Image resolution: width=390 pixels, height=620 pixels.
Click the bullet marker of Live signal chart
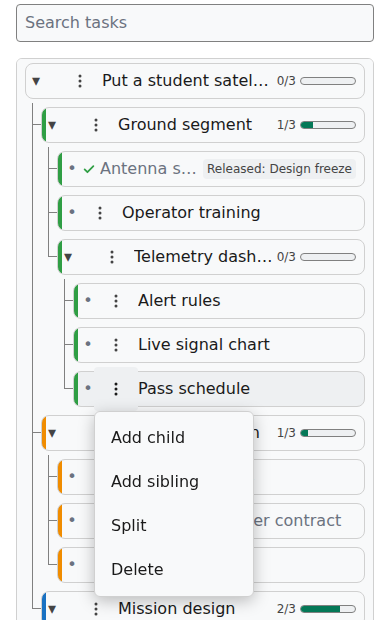click(88, 344)
